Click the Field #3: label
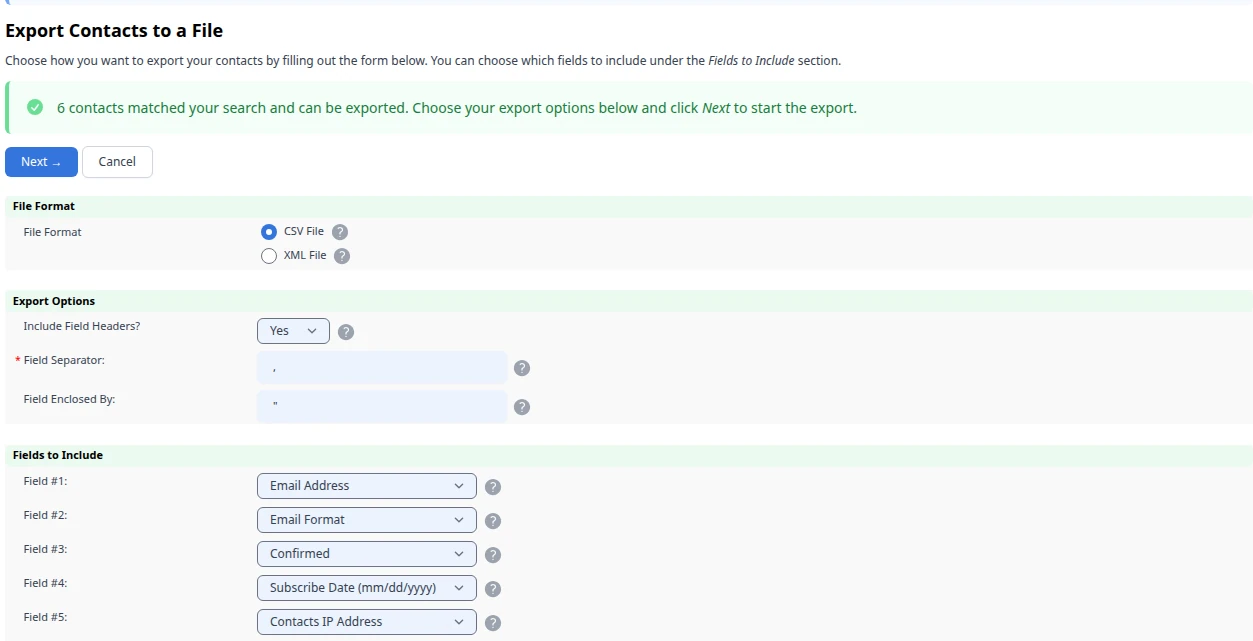The image size is (1253, 641). pos(45,549)
